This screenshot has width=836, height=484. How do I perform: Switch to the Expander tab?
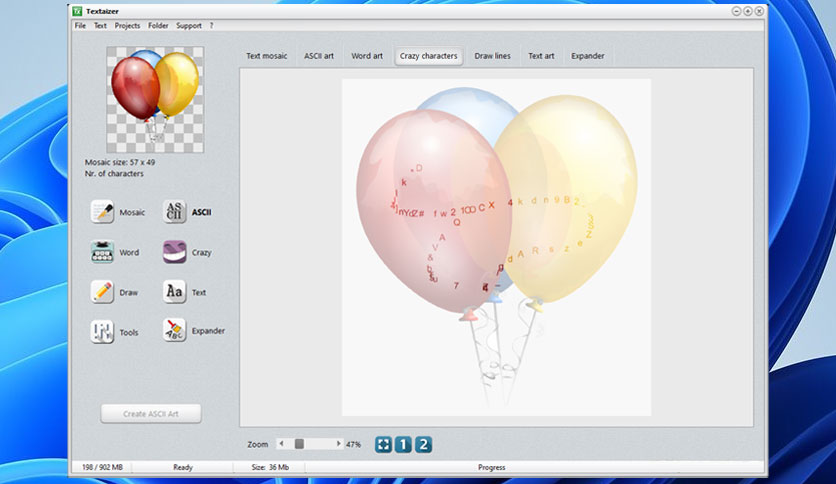pyautogui.click(x=588, y=56)
